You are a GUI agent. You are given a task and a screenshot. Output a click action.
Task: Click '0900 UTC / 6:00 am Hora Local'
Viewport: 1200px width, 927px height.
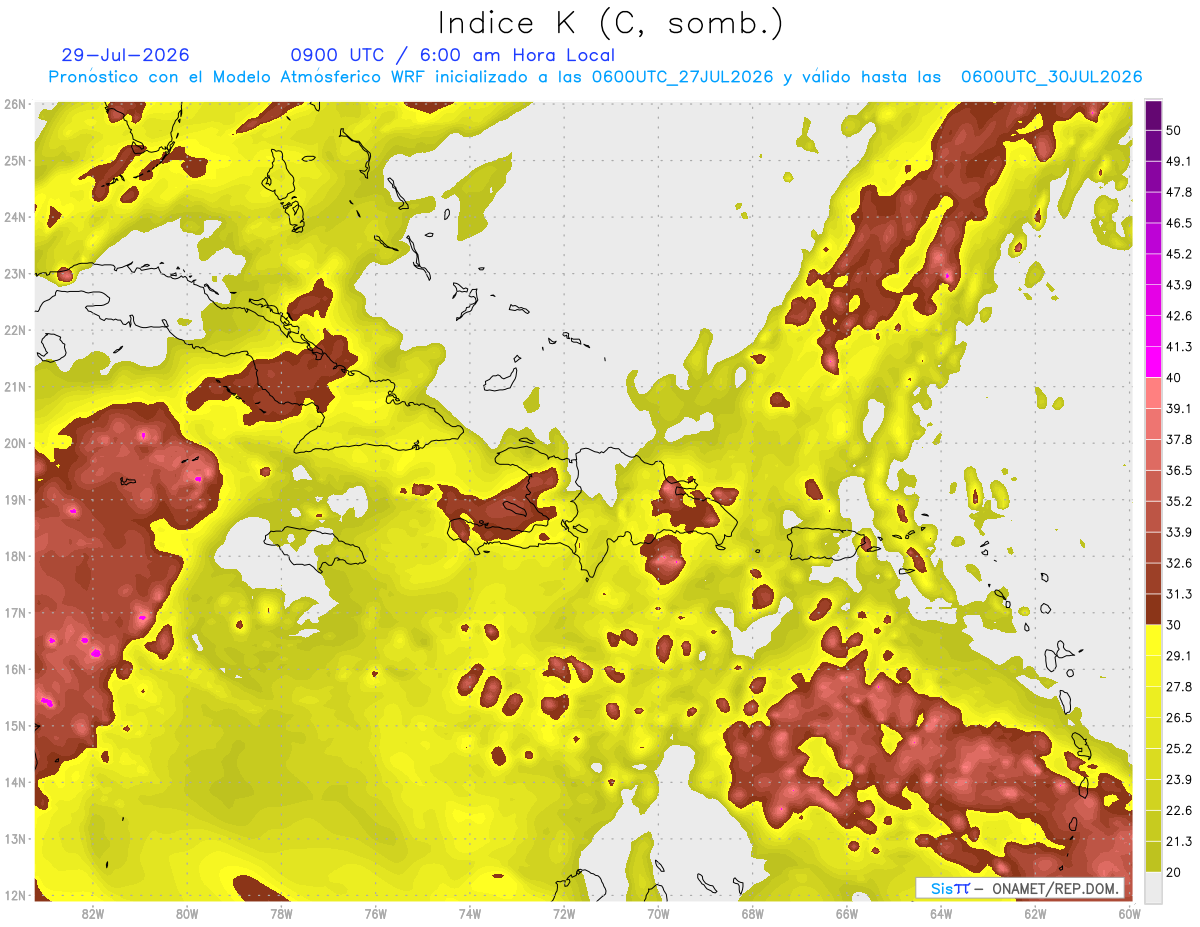[x=453, y=55]
